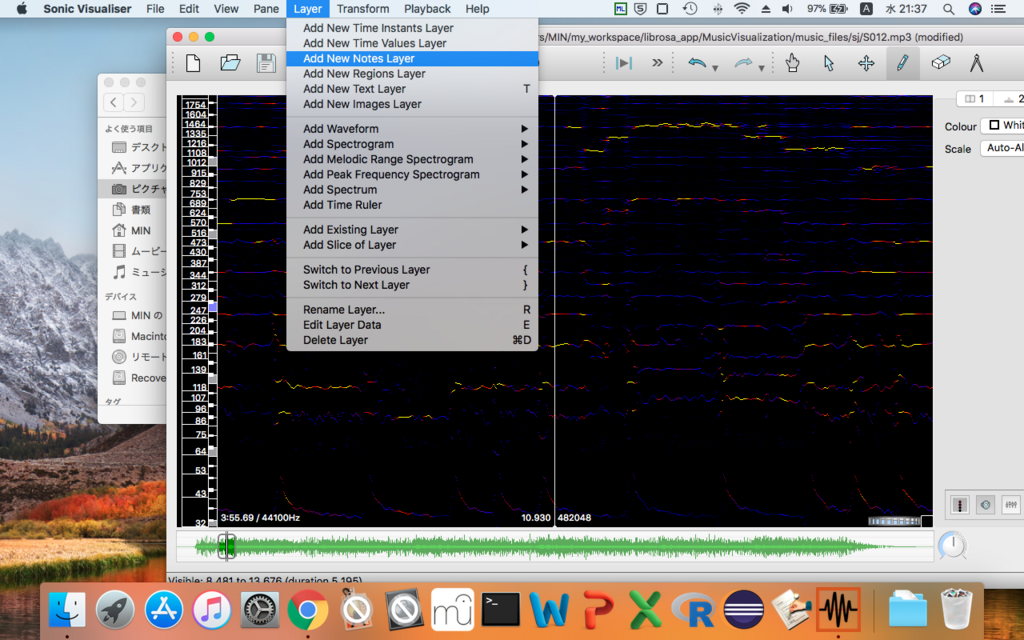Choose Switch to Previous Layer
The image size is (1024, 640).
(412, 270)
